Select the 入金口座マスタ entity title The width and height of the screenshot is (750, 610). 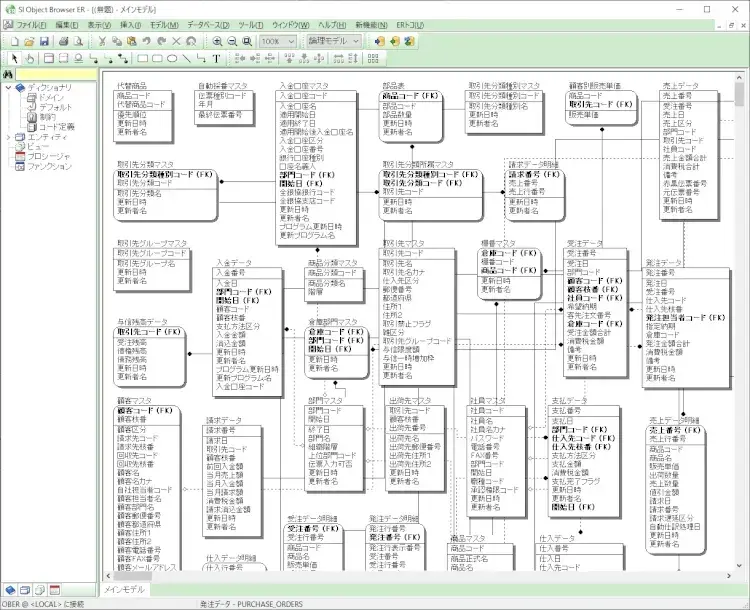304,86
